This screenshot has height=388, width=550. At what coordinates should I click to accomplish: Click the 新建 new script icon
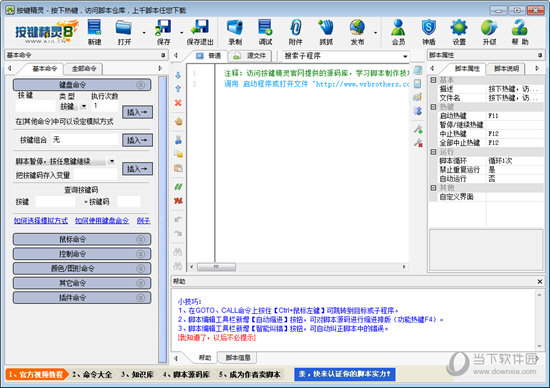pos(94,32)
